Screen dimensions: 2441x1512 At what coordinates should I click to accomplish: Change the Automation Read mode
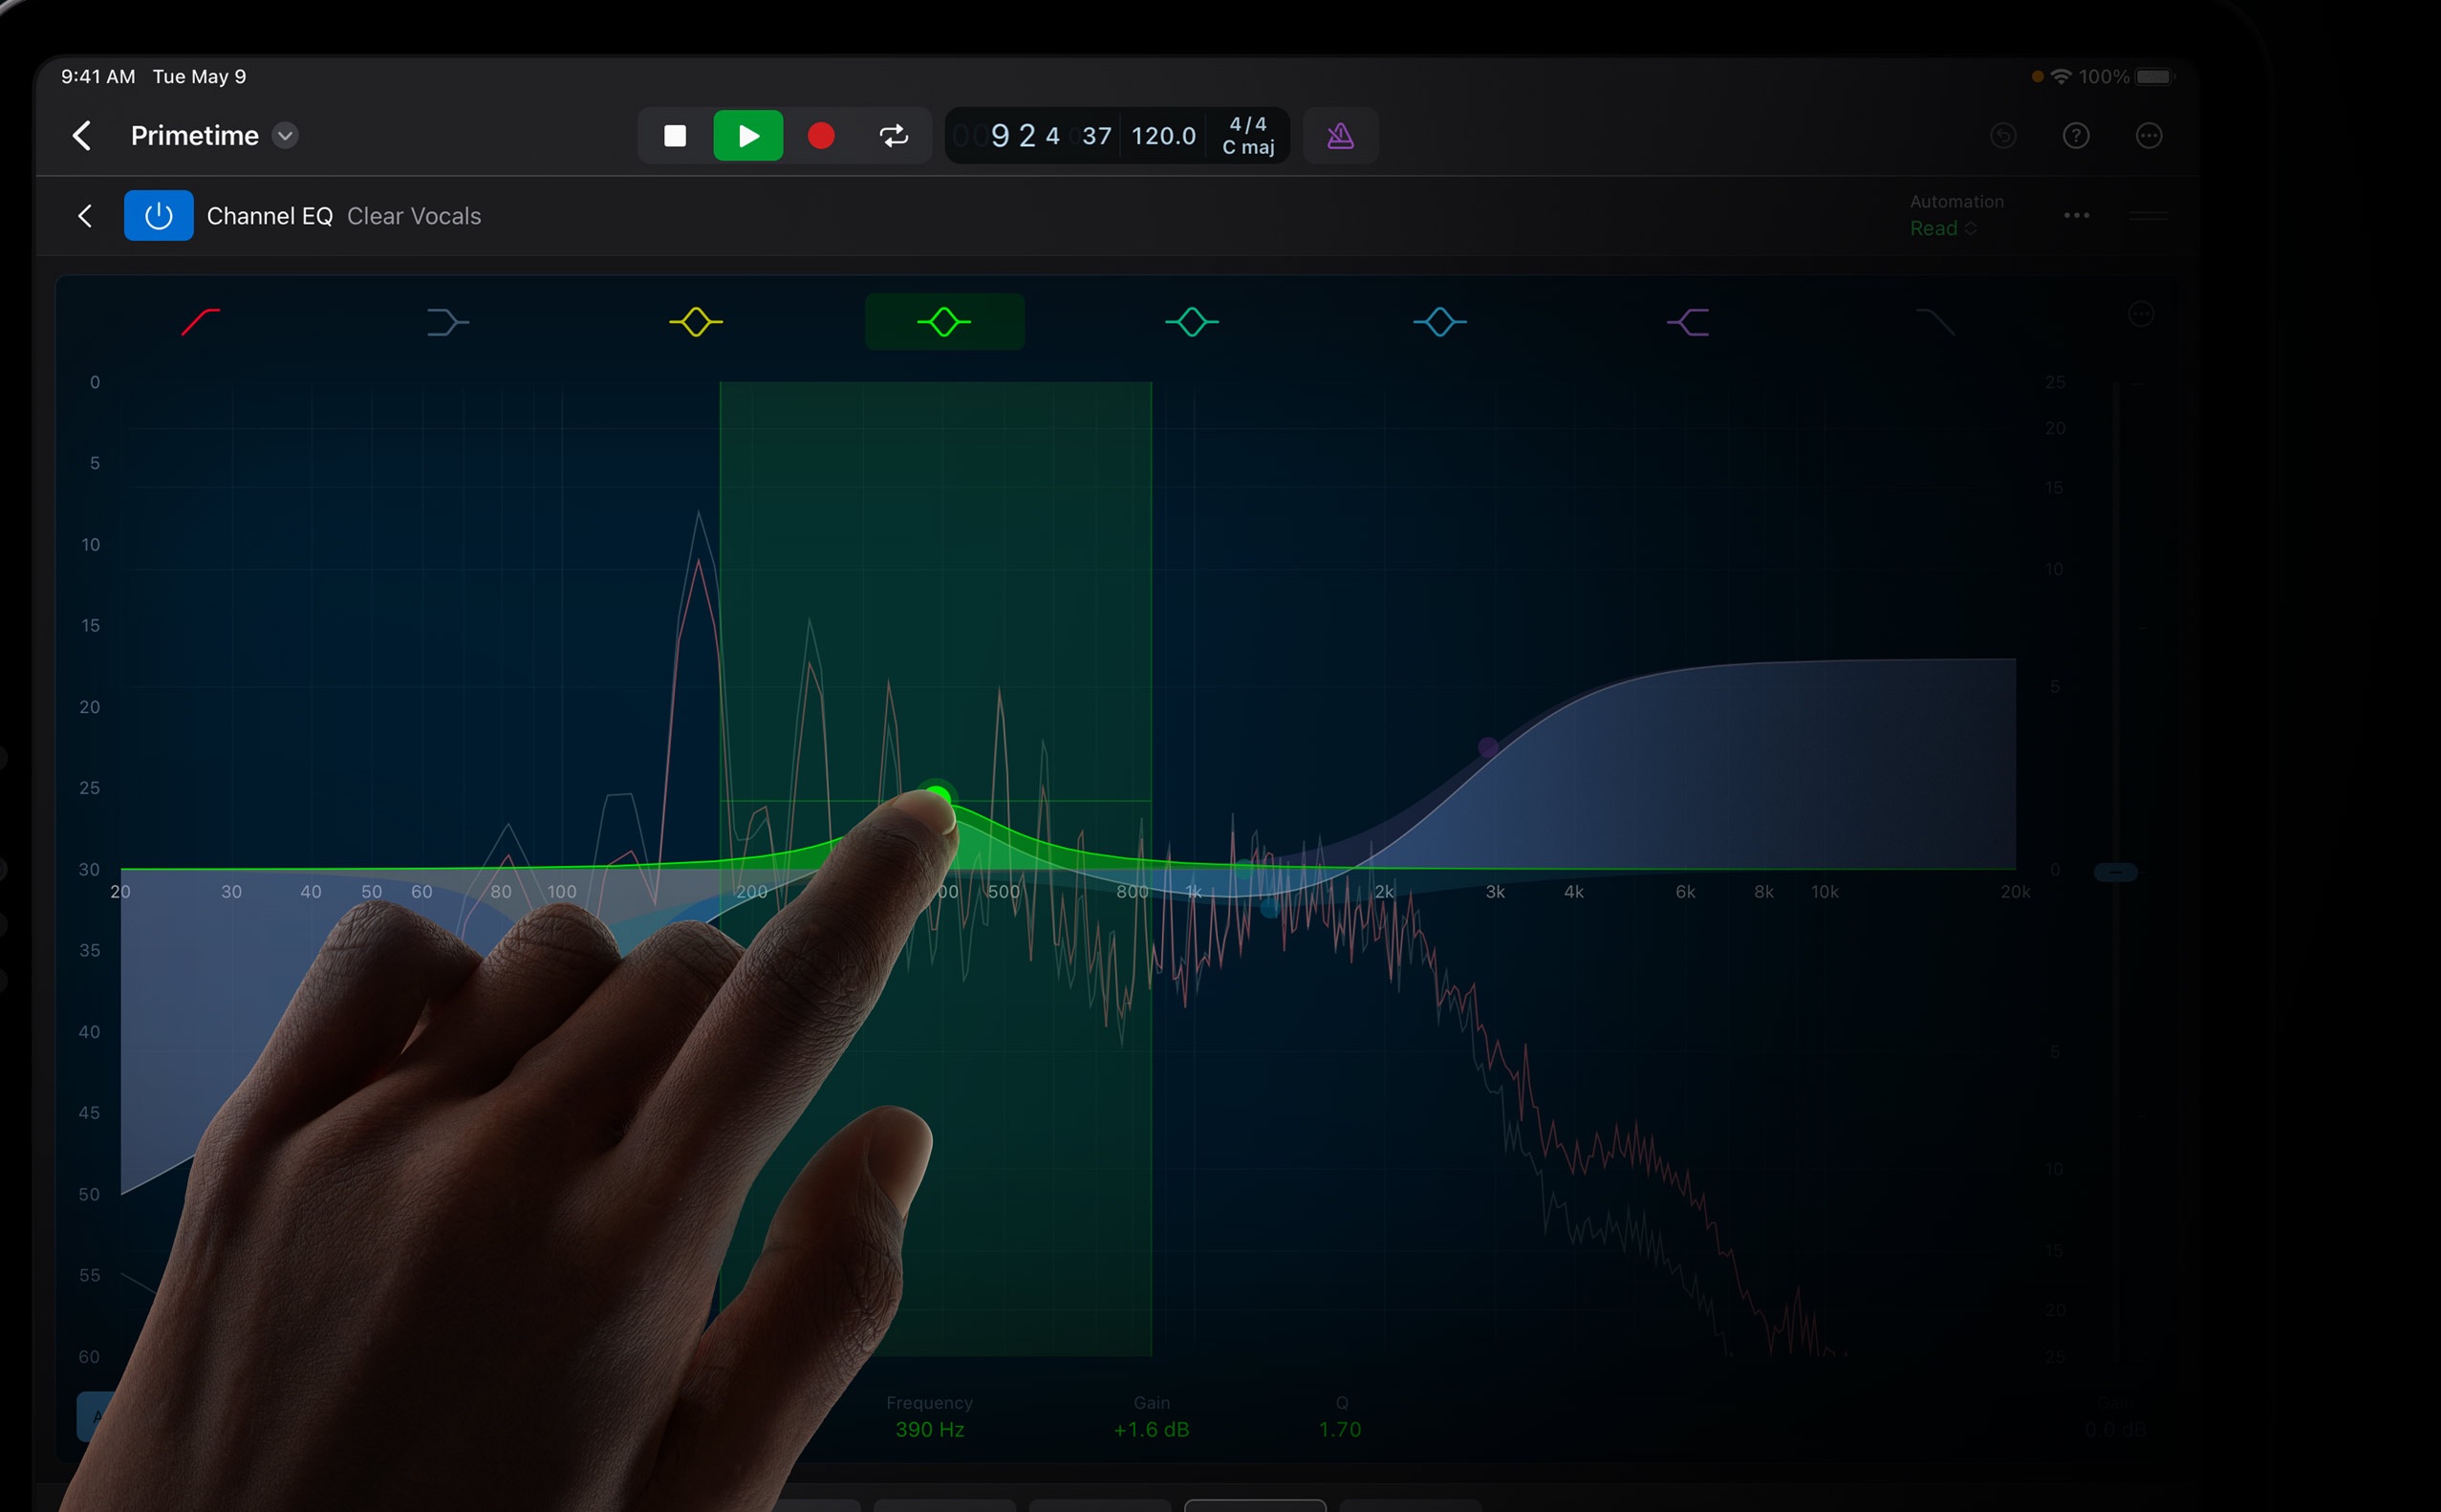(x=1942, y=228)
